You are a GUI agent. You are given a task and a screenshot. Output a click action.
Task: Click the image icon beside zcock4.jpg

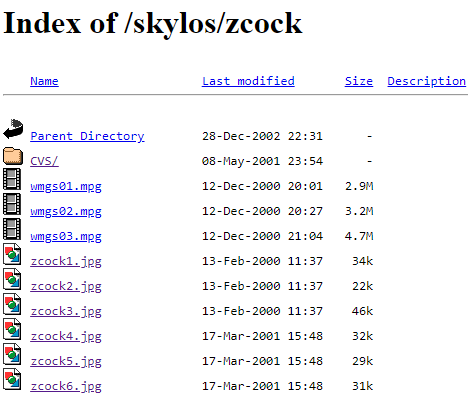pyautogui.click(x=12, y=329)
